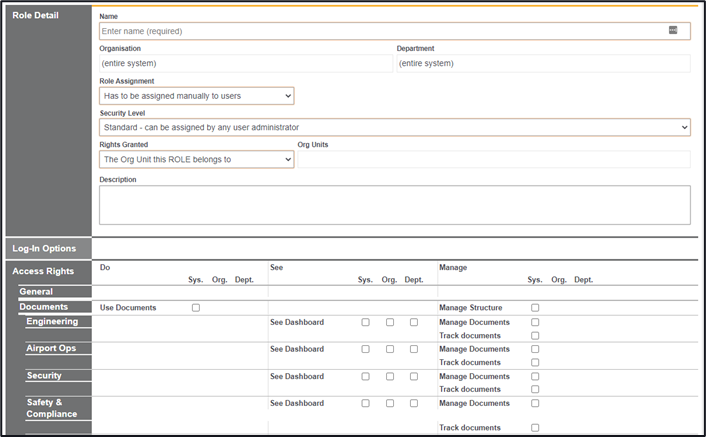
Task: Check Security Manage Documents checkbox
Action: pyautogui.click(x=535, y=376)
